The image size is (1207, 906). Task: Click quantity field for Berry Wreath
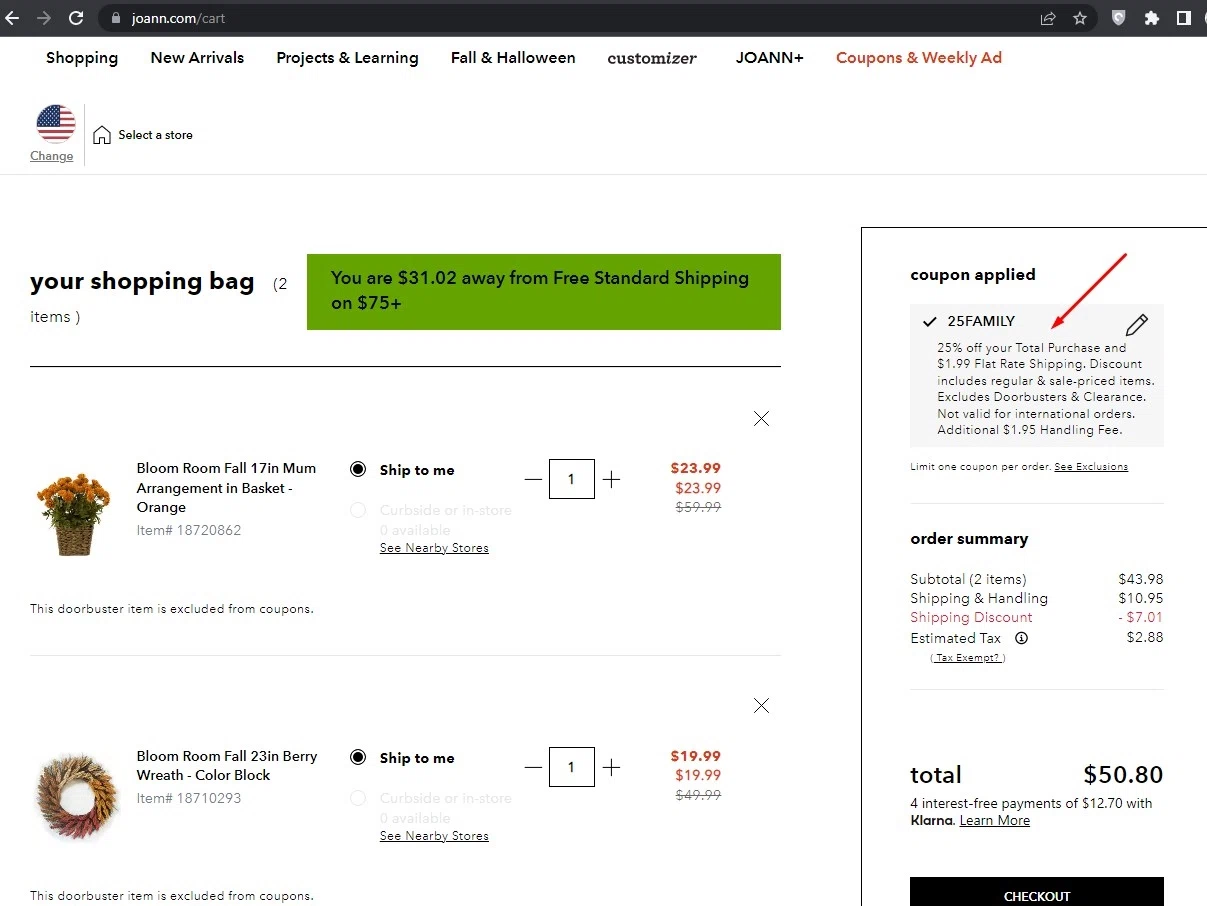(572, 767)
